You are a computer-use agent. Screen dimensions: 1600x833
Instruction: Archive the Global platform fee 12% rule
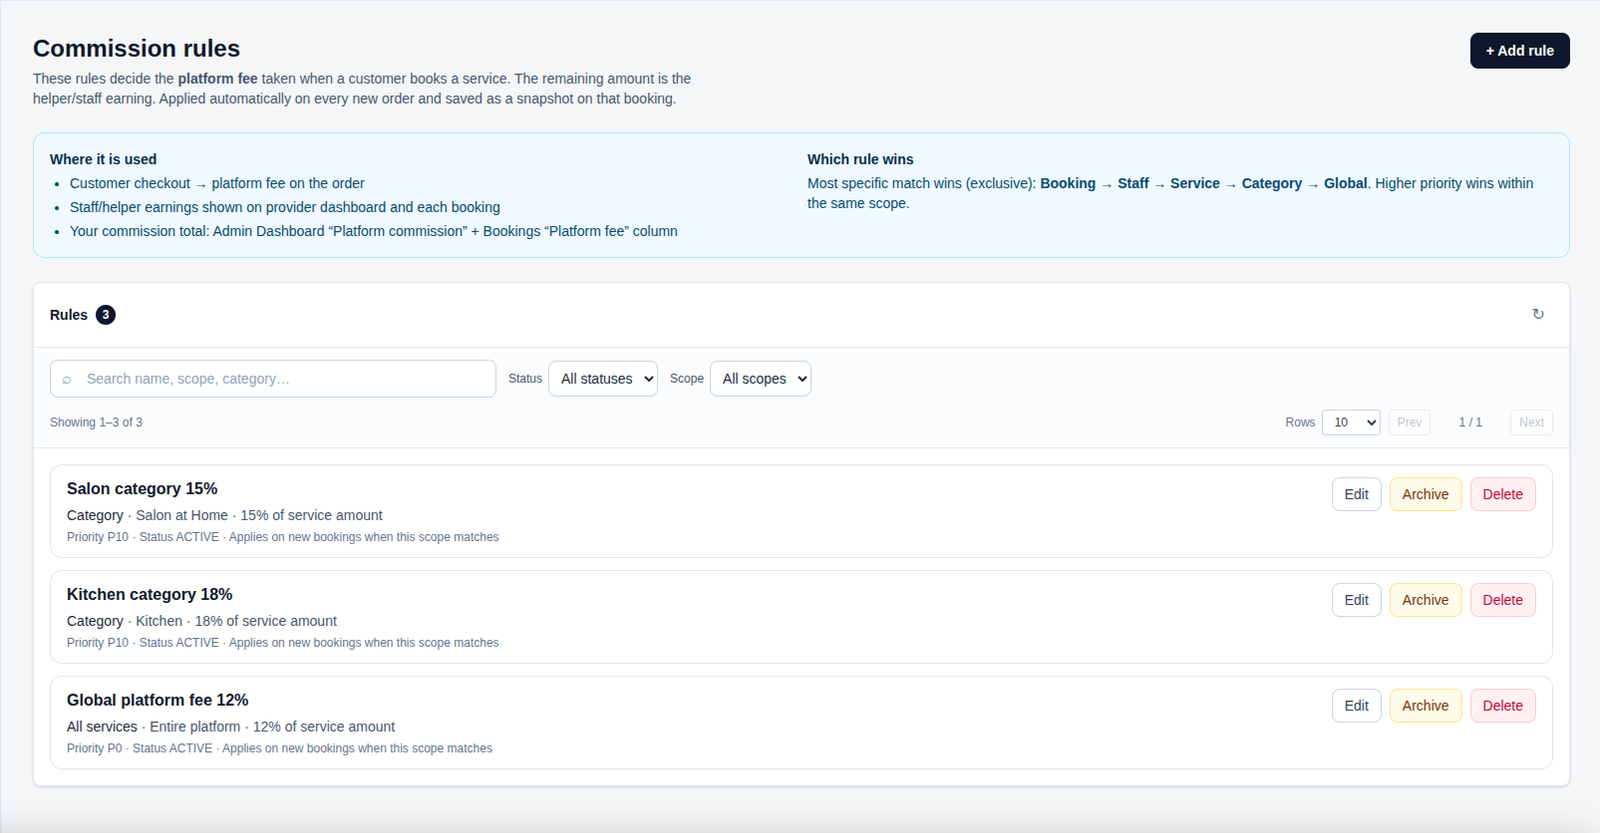(x=1425, y=706)
